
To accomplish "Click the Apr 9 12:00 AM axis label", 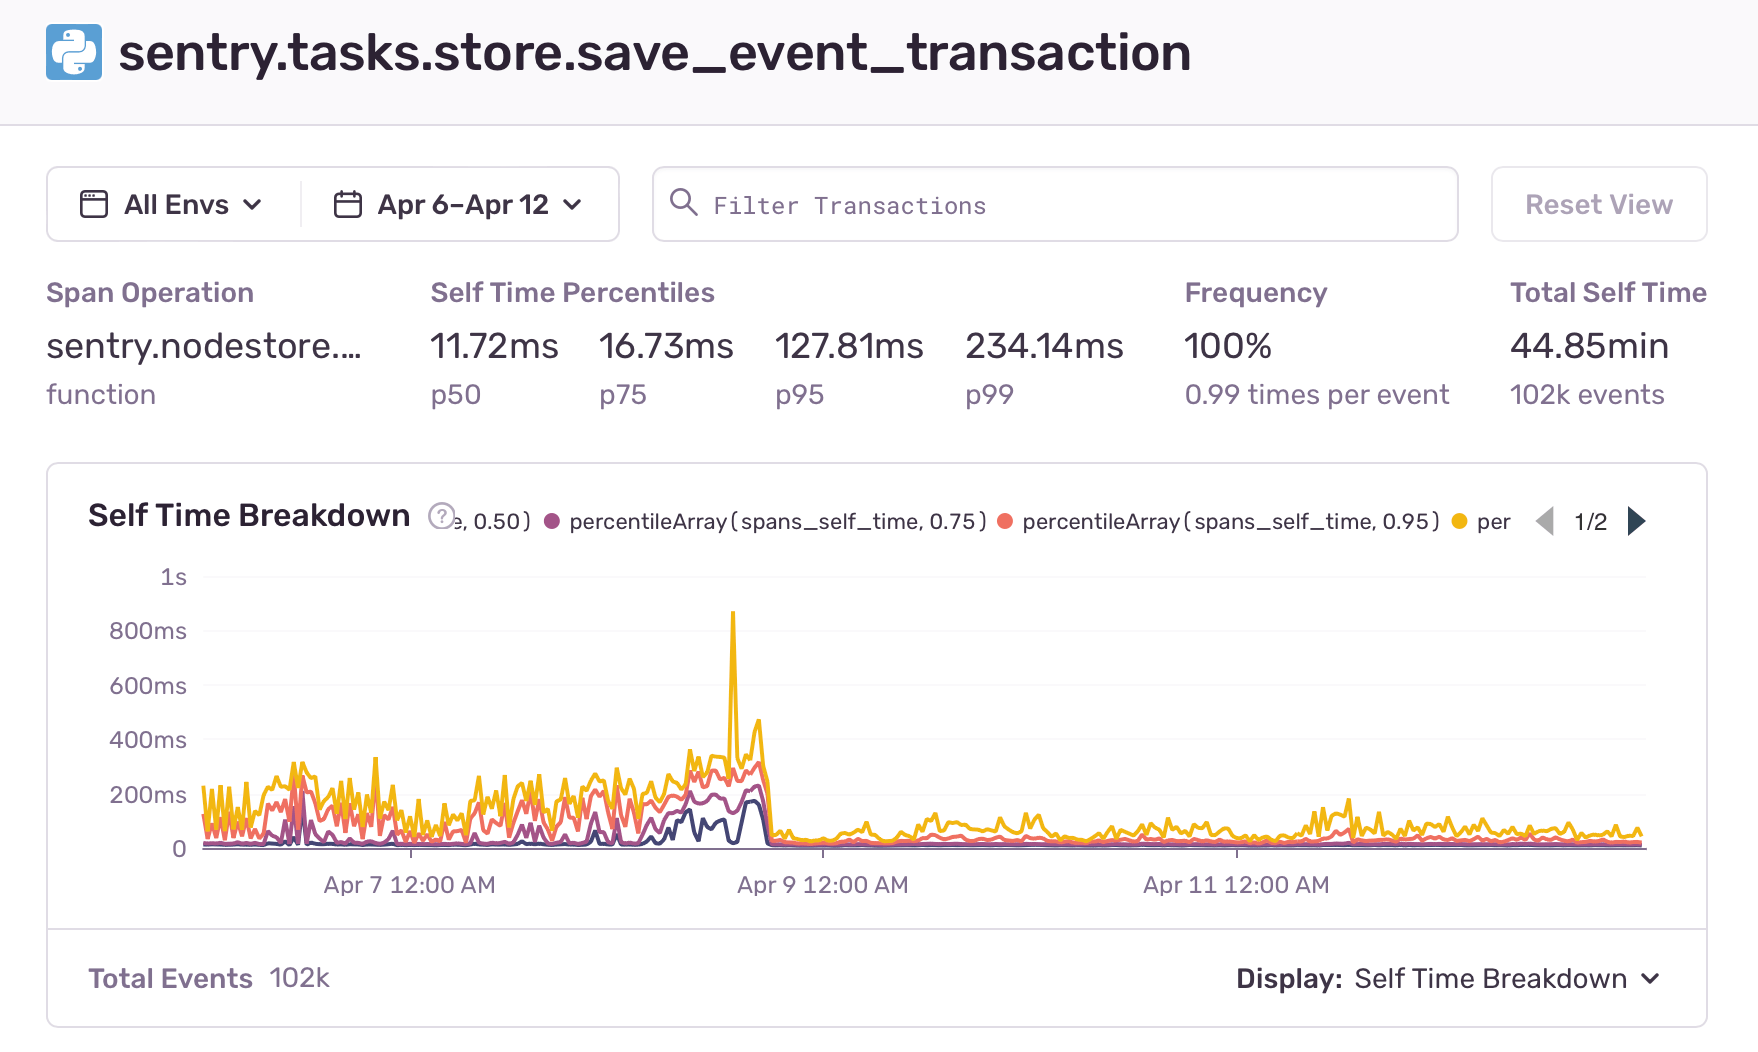I will pos(823,885).
